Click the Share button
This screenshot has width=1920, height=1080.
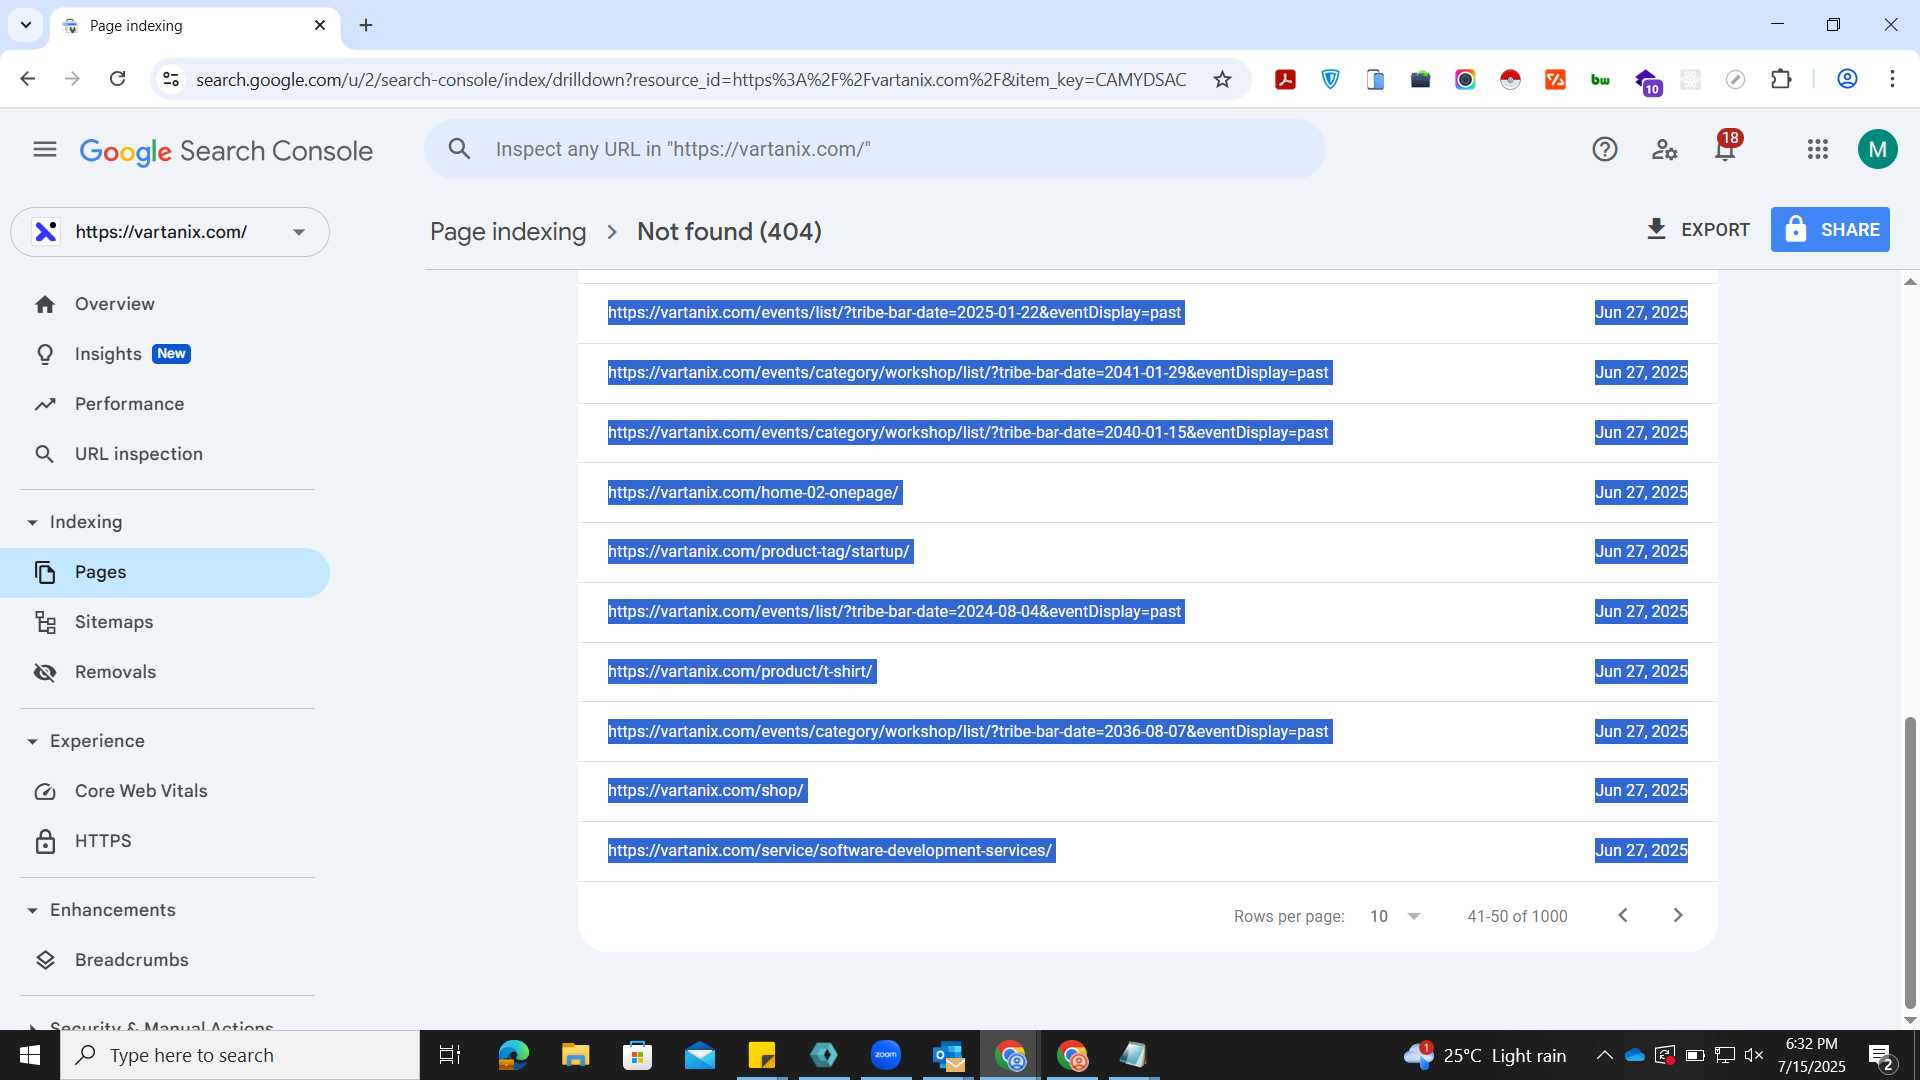pos(1830,230)
